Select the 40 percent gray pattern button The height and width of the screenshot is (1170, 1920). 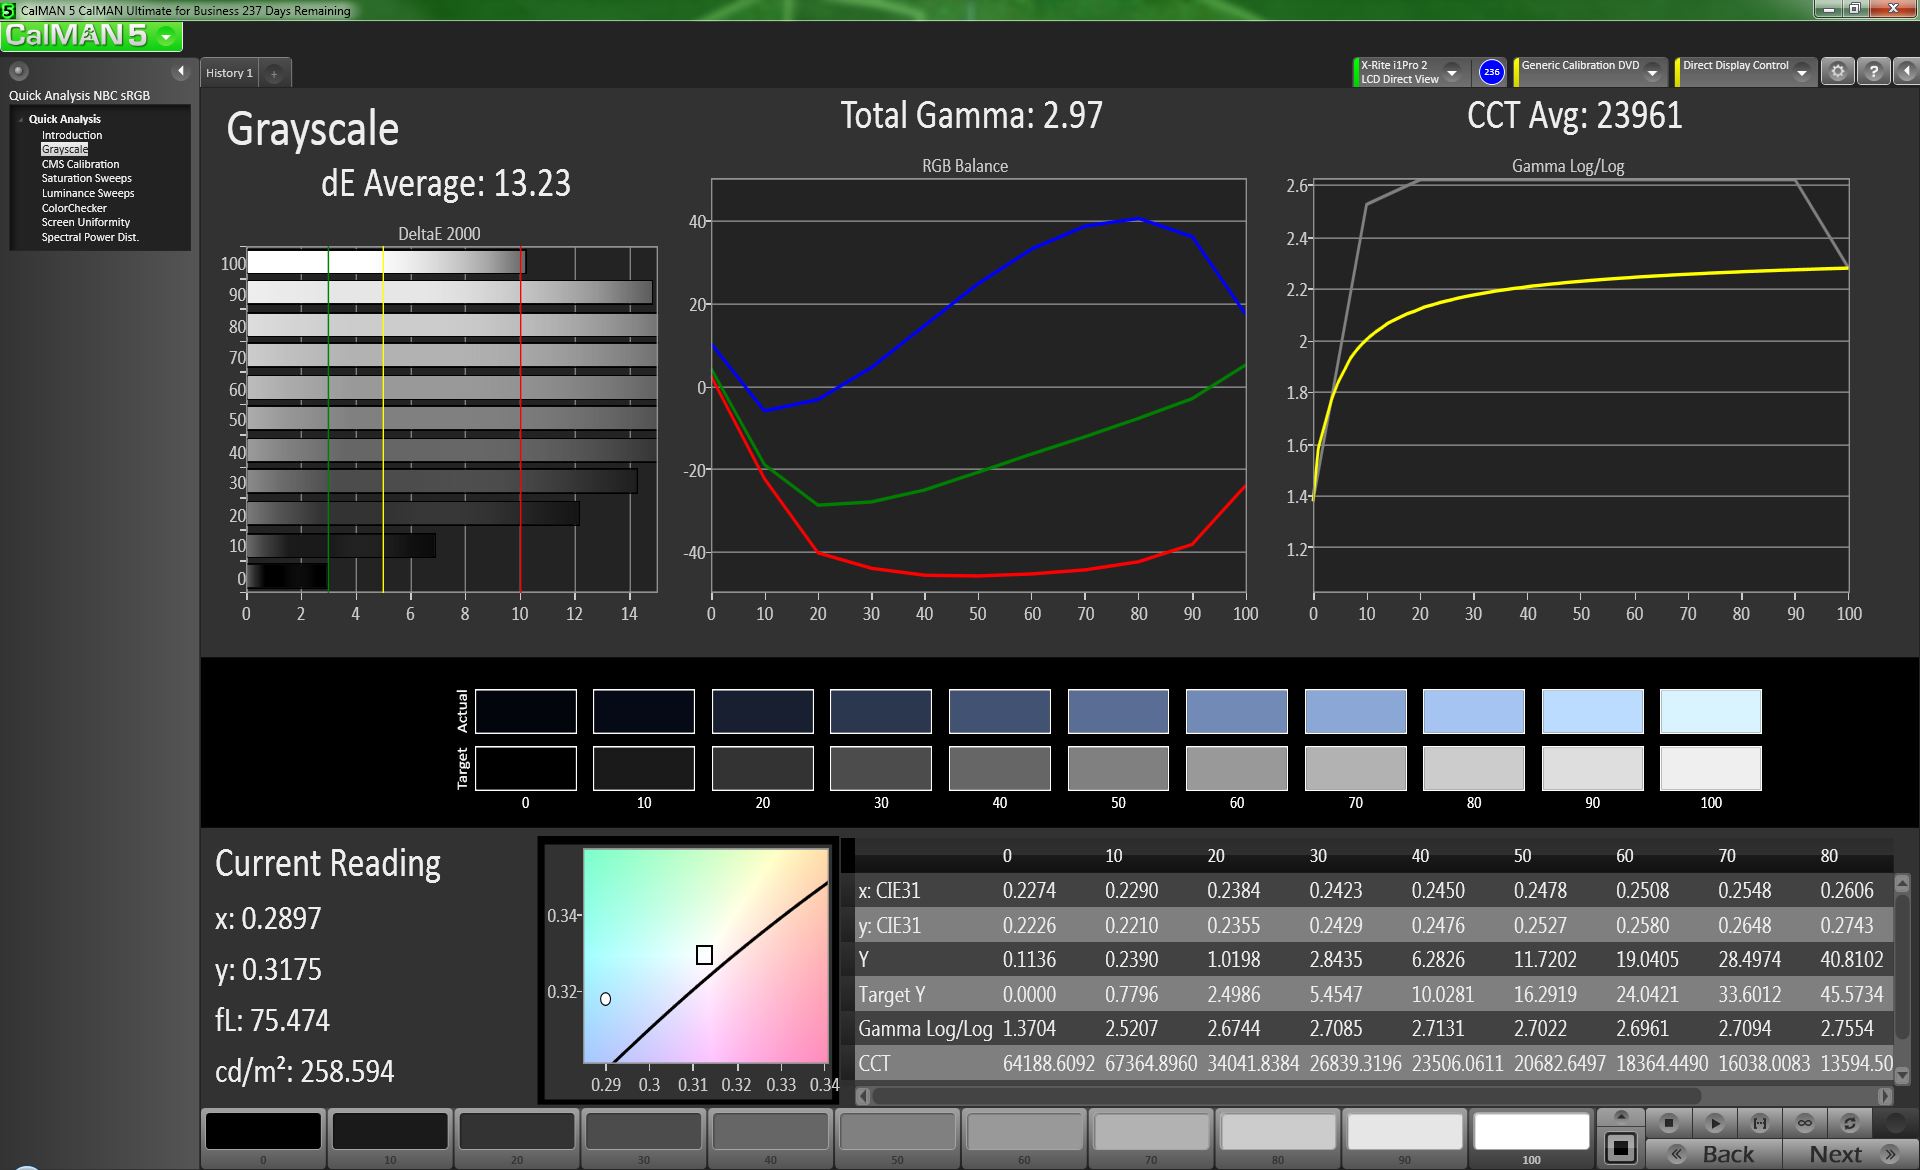770,1138
